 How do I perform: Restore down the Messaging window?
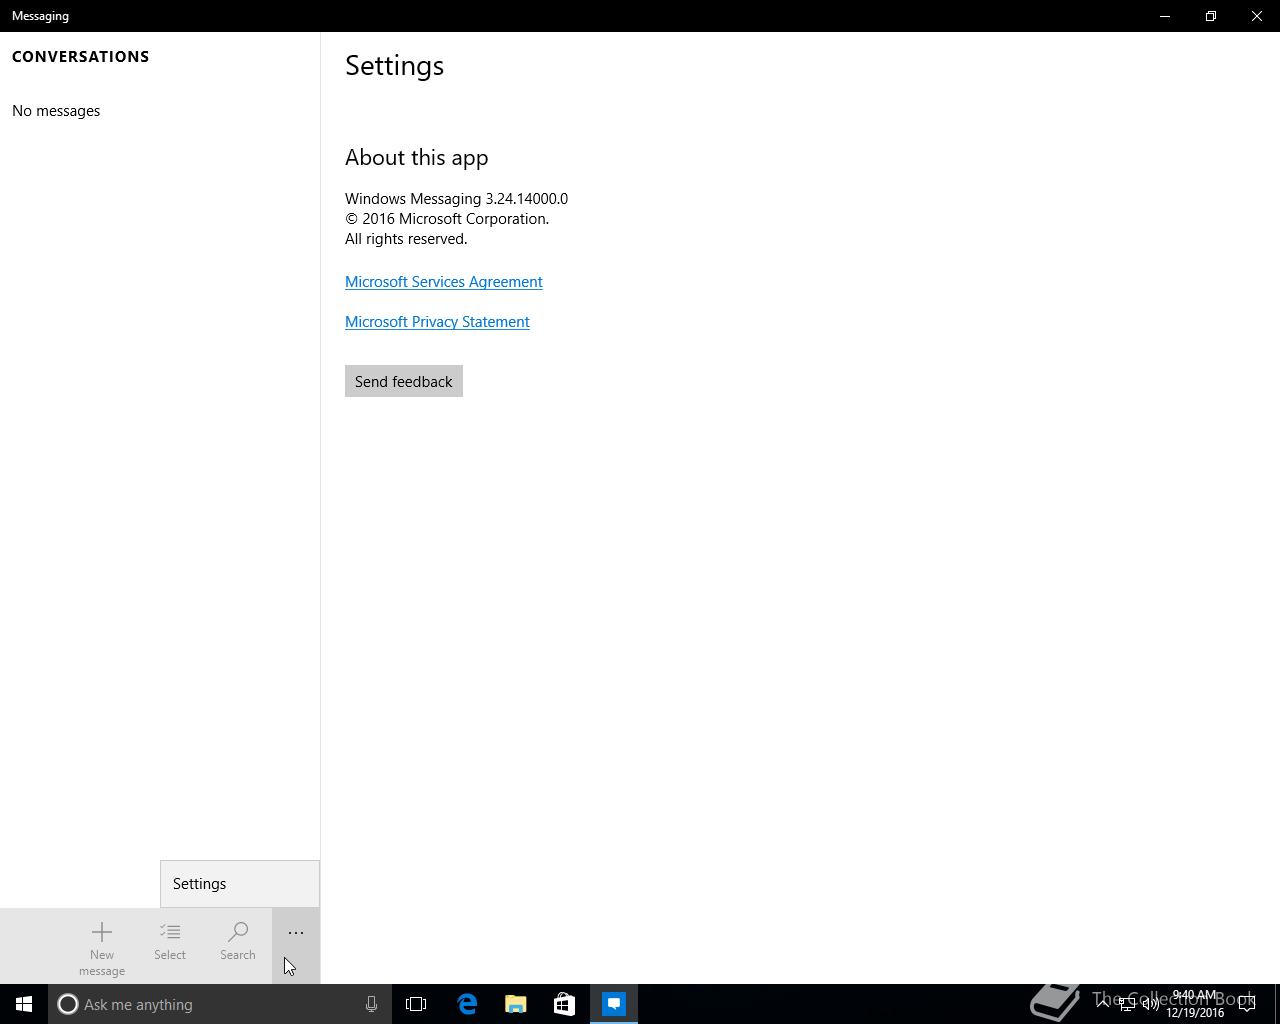[x=1211, y=16]
